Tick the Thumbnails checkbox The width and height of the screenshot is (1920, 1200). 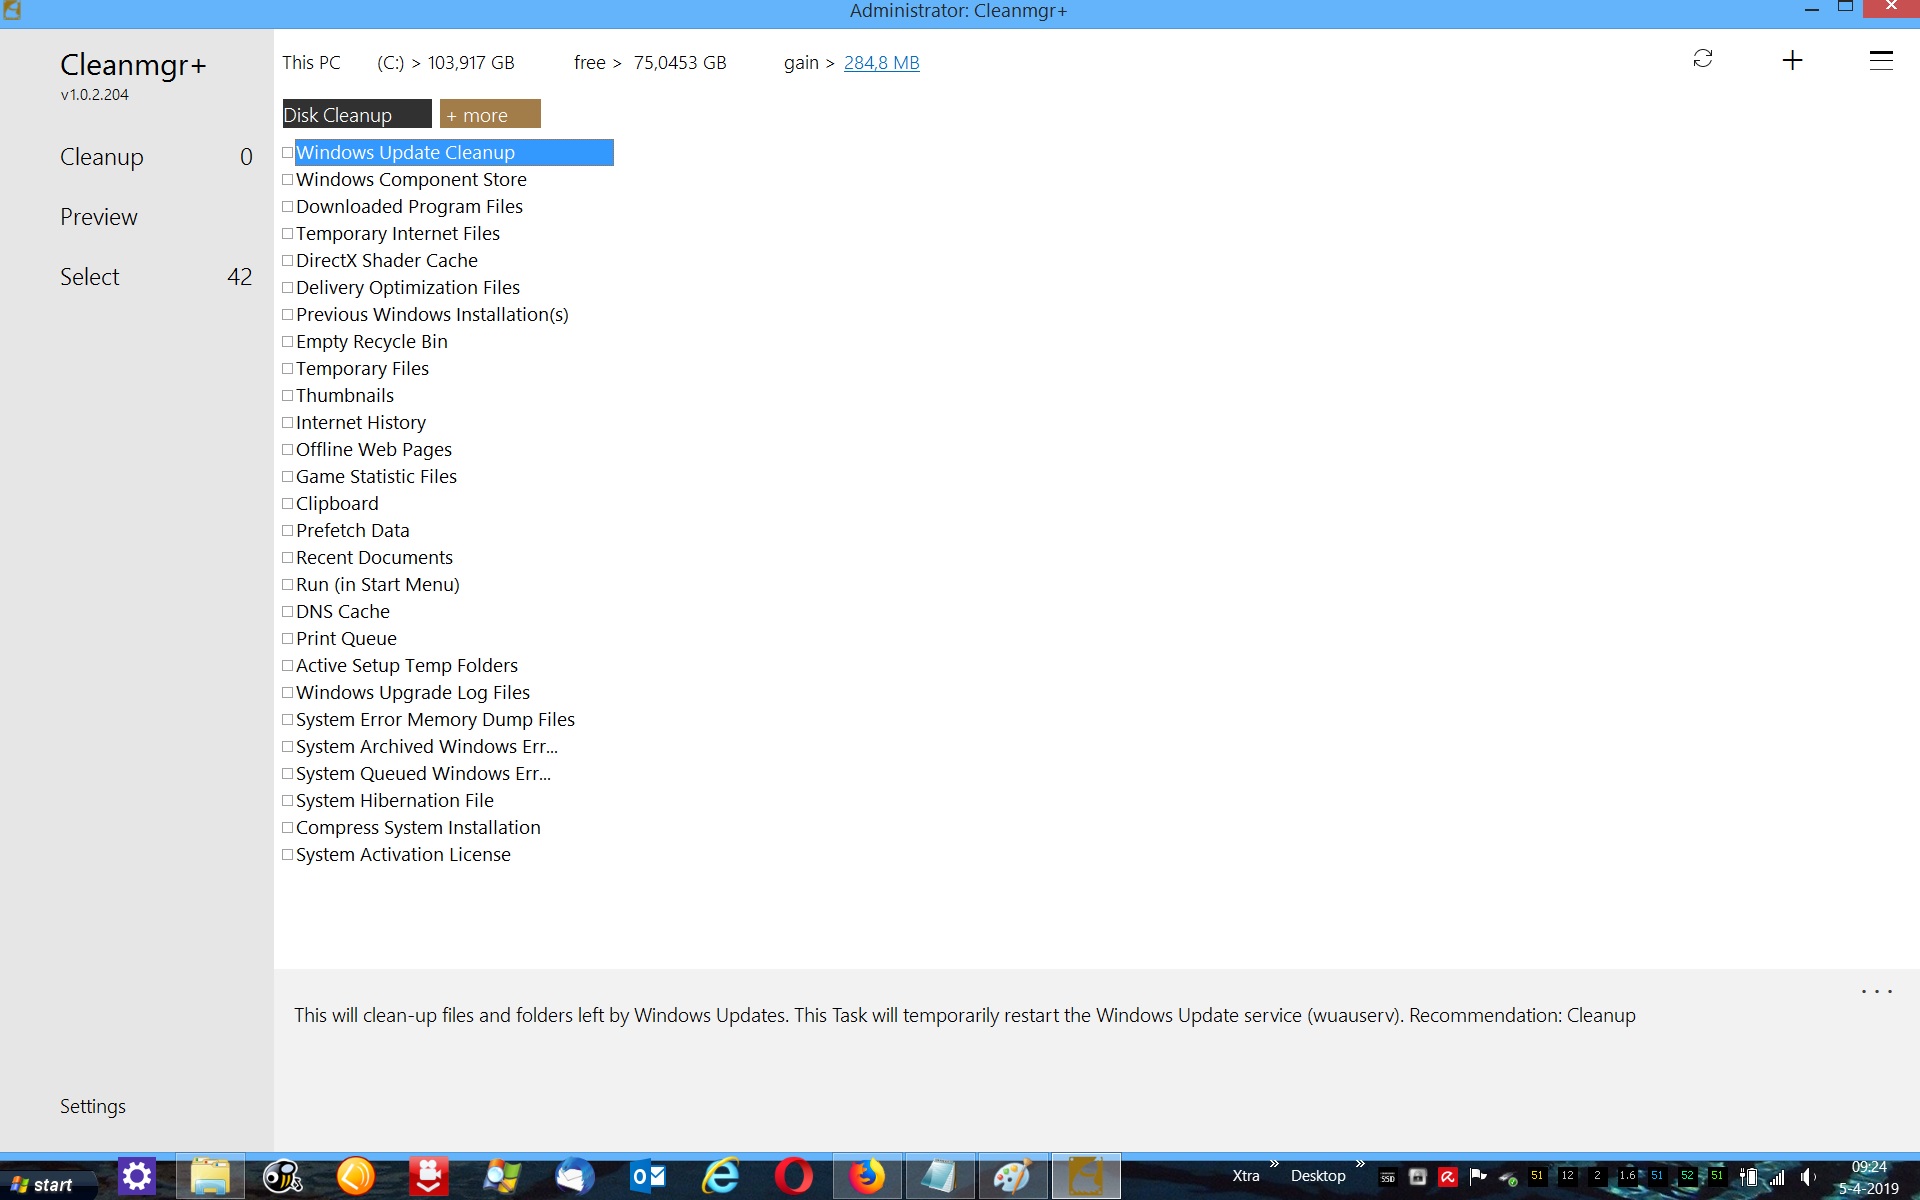(x=288, y=396)
